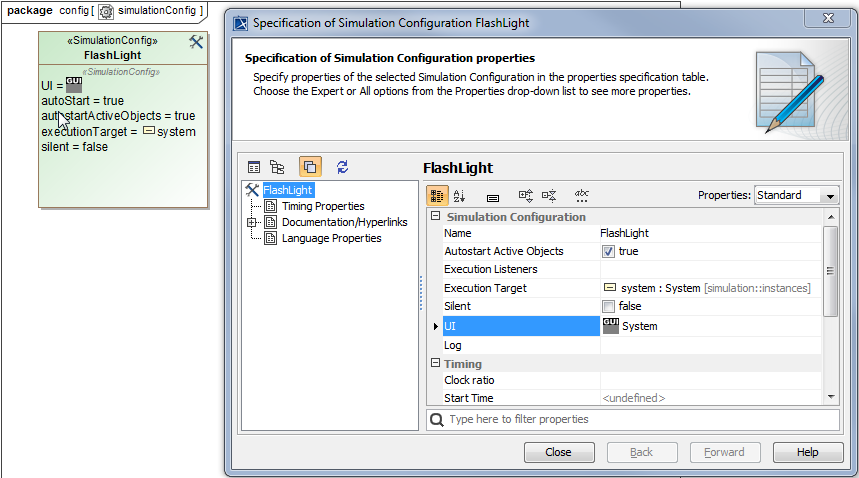
Task: Click the Forward button
Action: (x=724, y=452)
